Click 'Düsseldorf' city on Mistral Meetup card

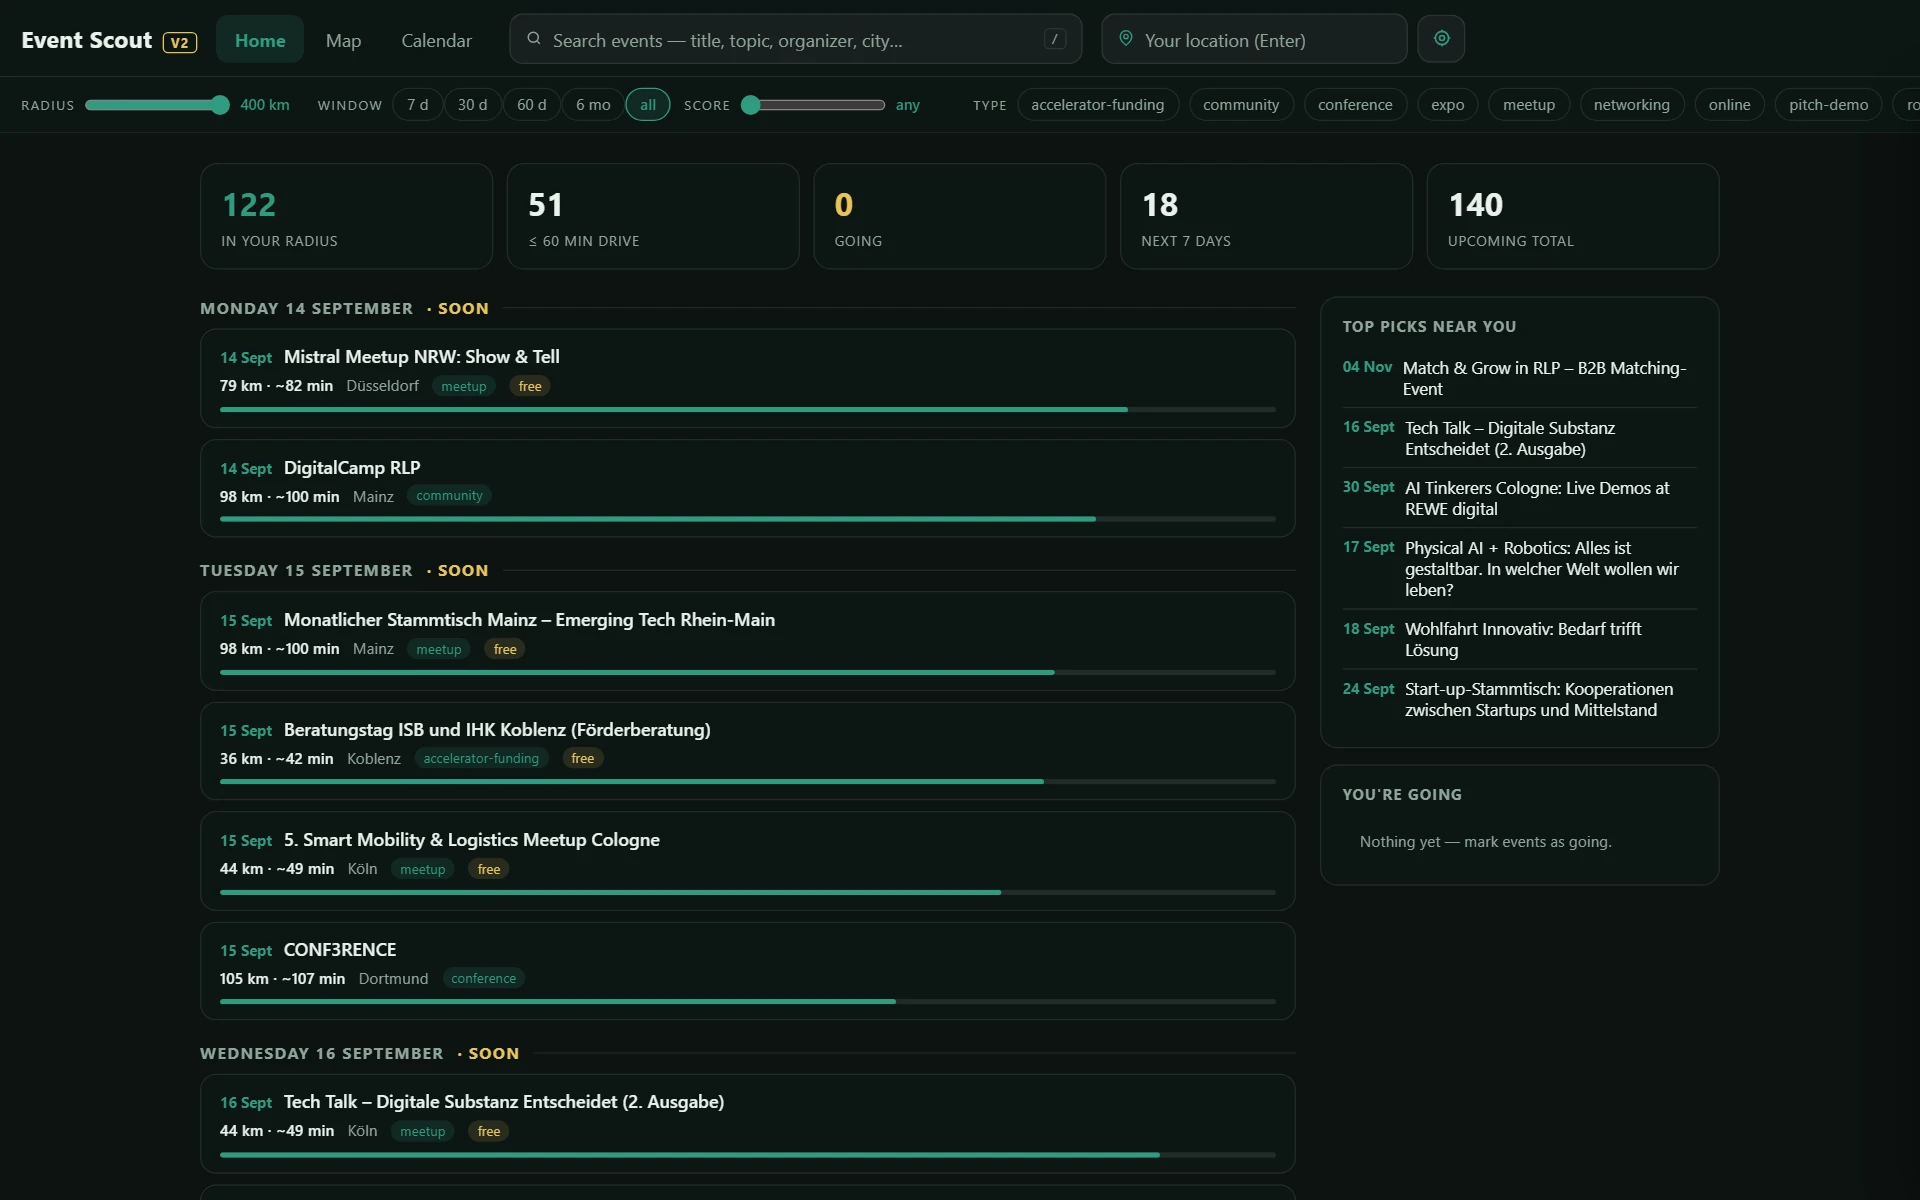[382, 386]
